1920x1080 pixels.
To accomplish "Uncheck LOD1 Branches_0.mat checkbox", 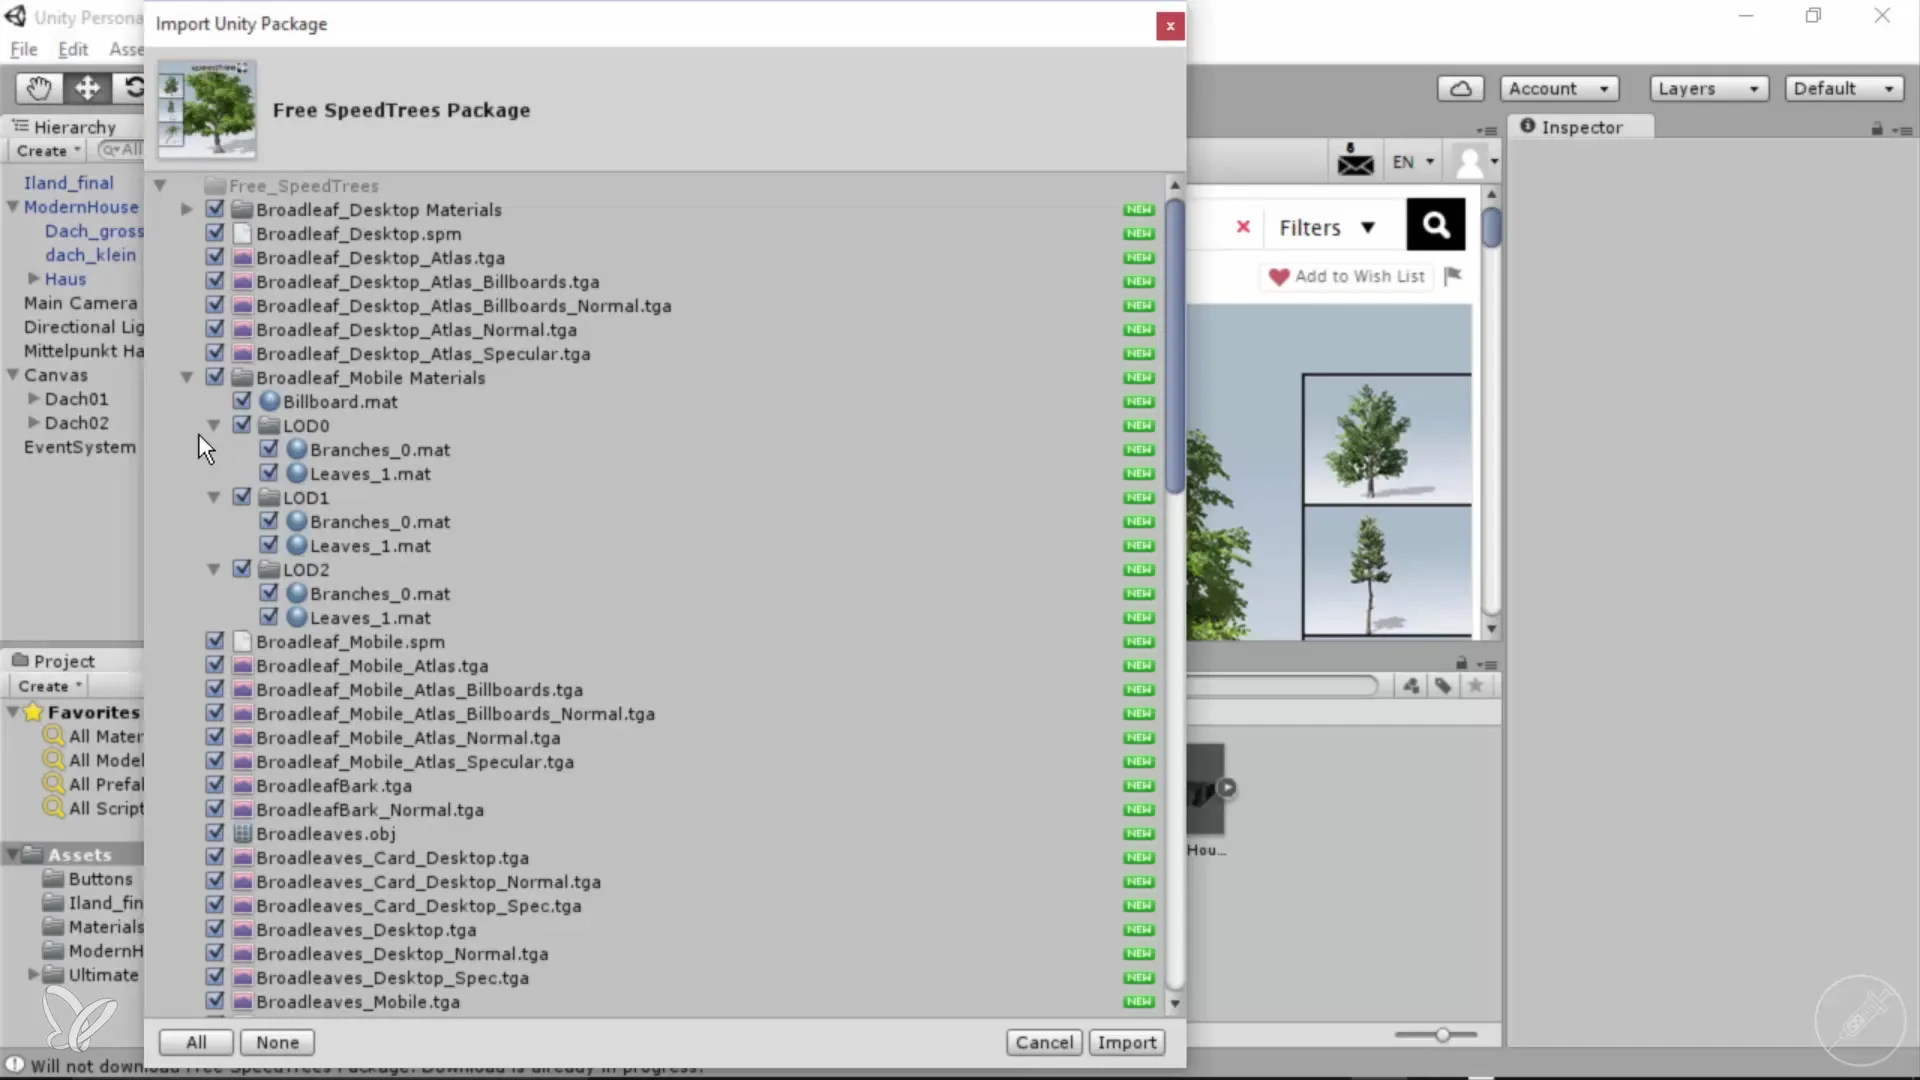I will (269, 521).
